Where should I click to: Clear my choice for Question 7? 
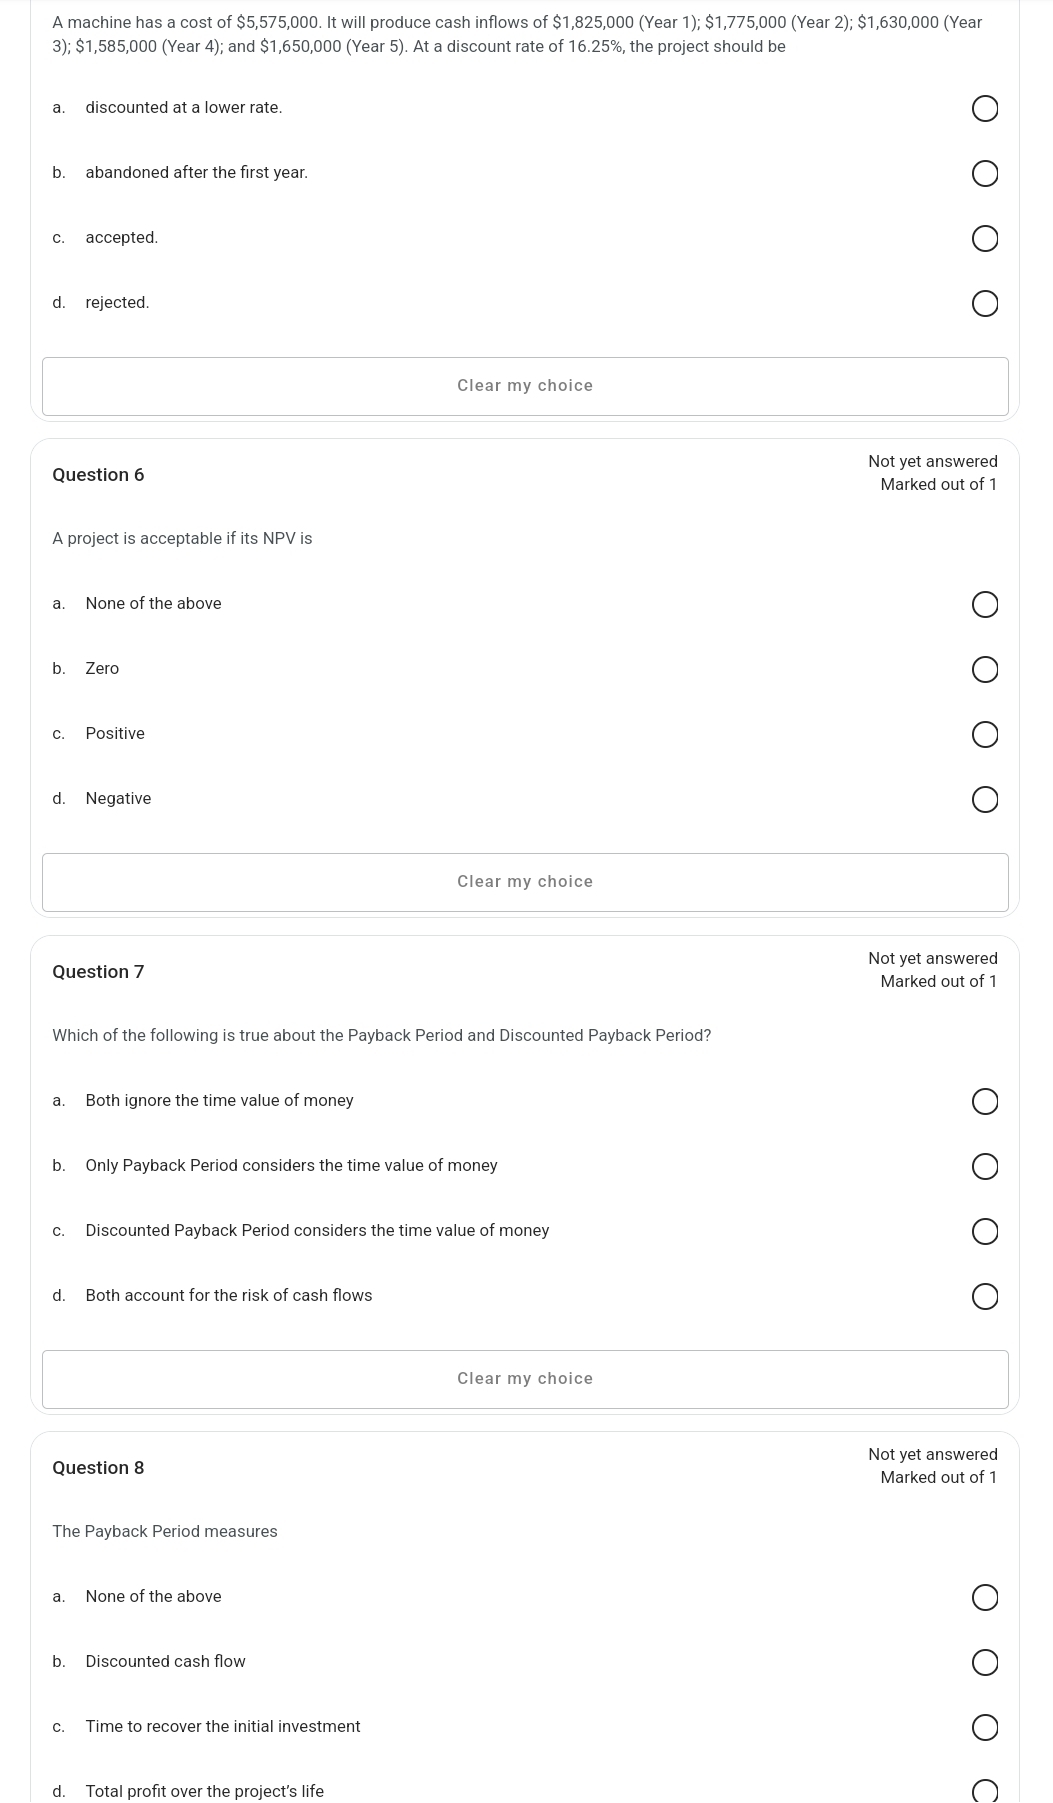(525, 1379)
